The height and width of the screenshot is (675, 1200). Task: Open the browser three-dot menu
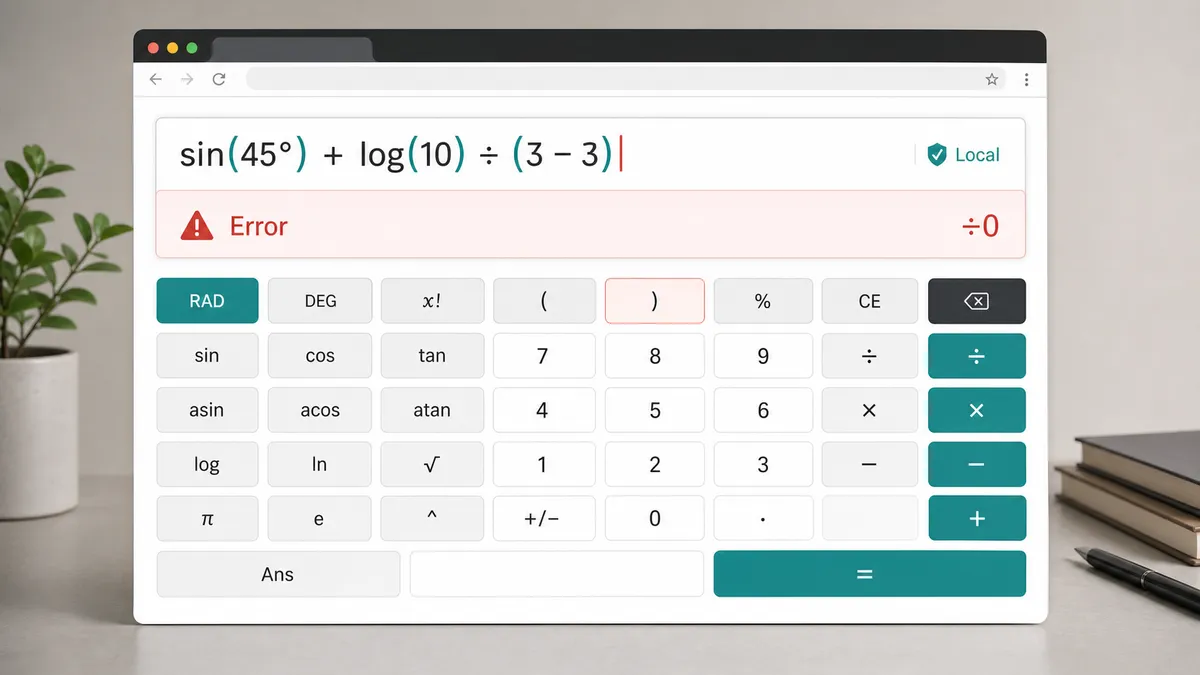pos(1026,79)
